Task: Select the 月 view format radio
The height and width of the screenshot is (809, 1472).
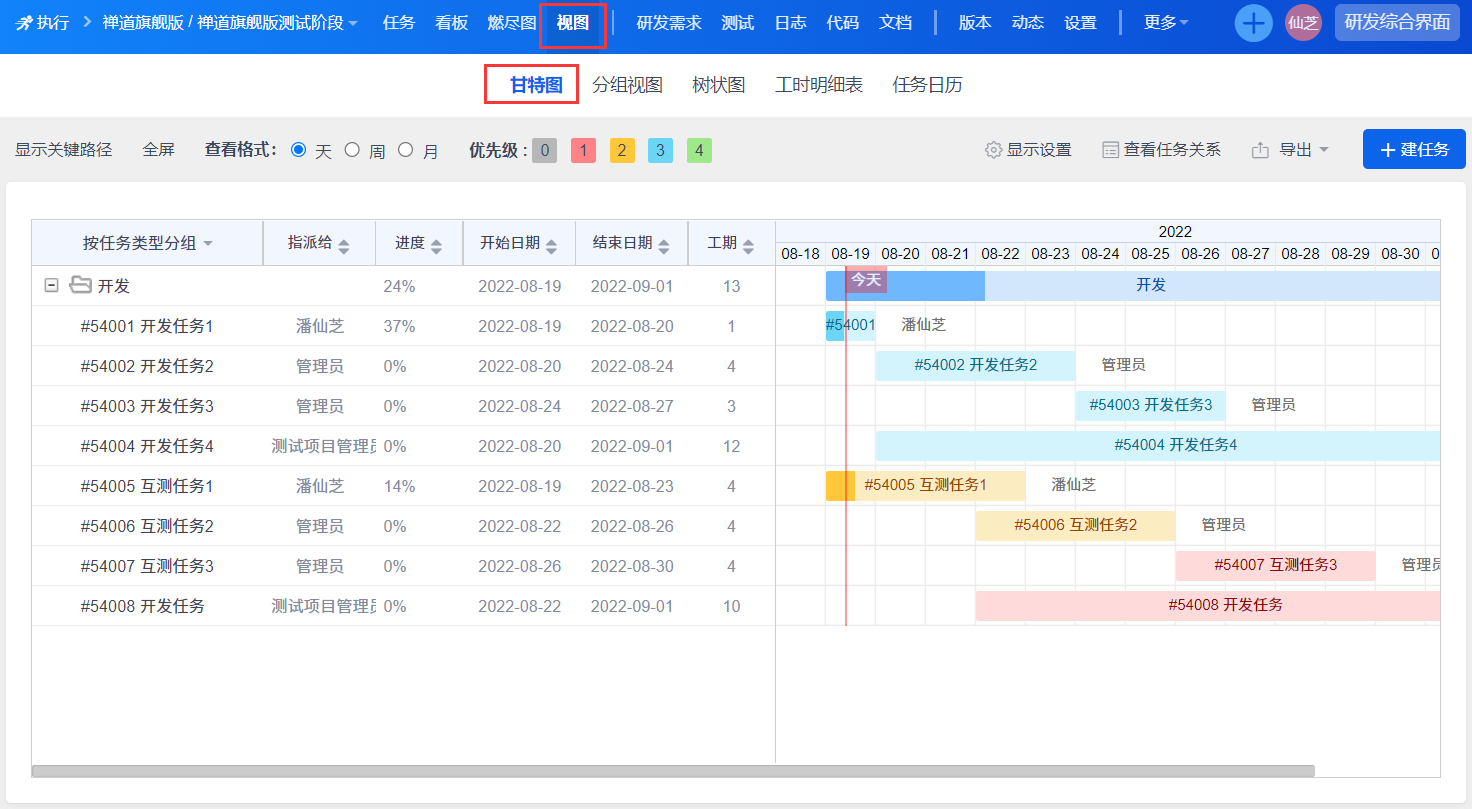Action: tap(405, 150)
